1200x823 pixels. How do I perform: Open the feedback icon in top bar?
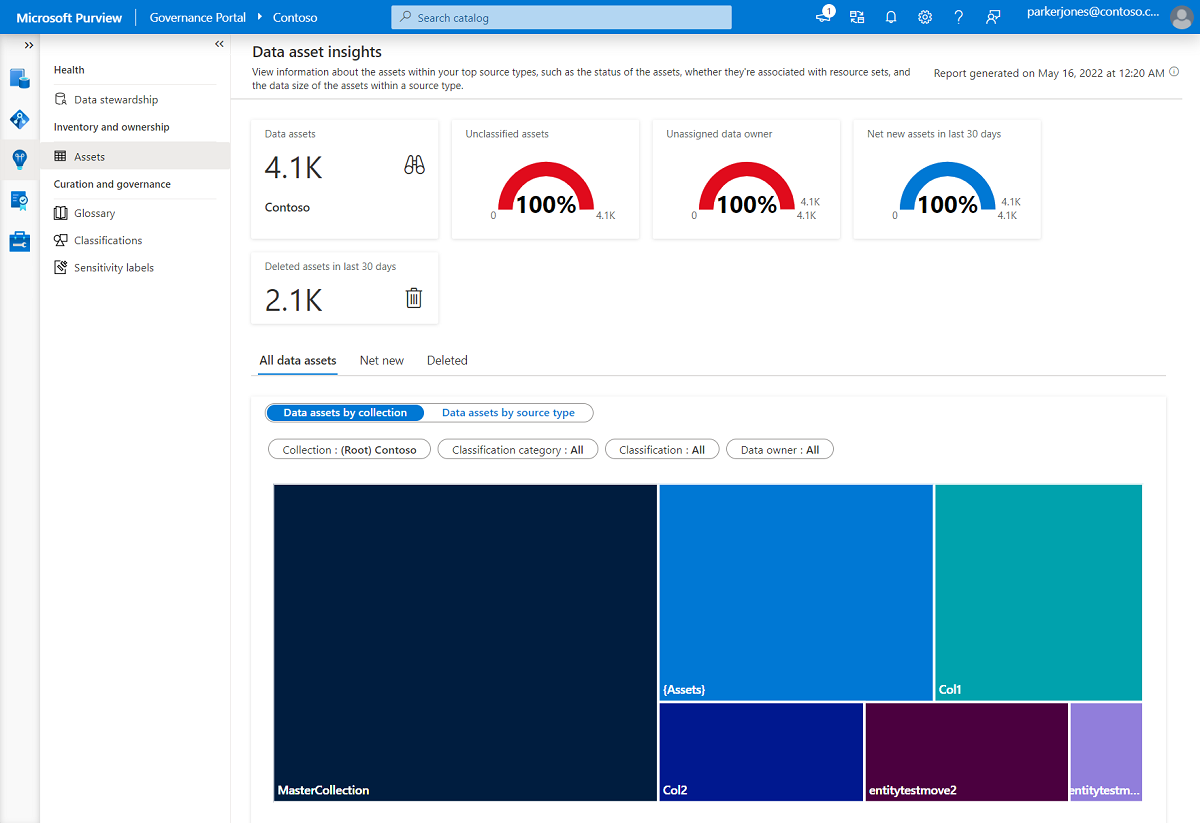pos(992,17)
